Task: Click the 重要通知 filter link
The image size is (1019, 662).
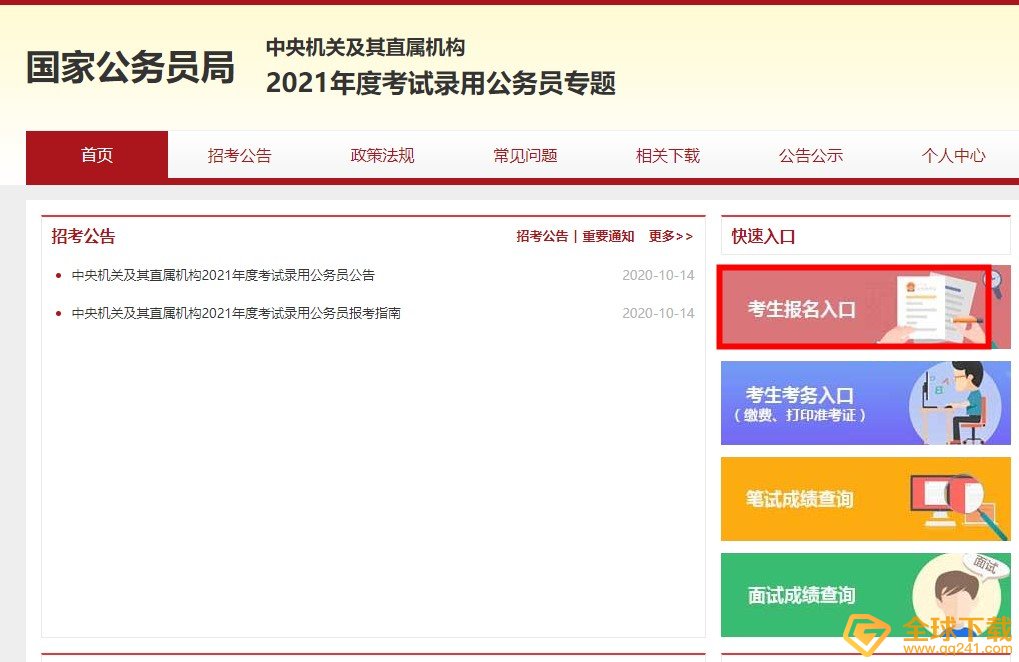Action: click(x=609, y=236)
